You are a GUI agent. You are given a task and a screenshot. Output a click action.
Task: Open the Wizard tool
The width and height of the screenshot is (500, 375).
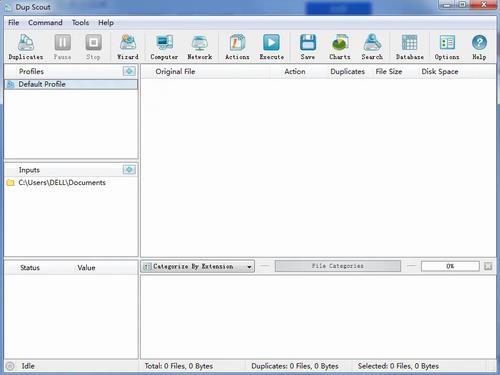tap(128, 47)
